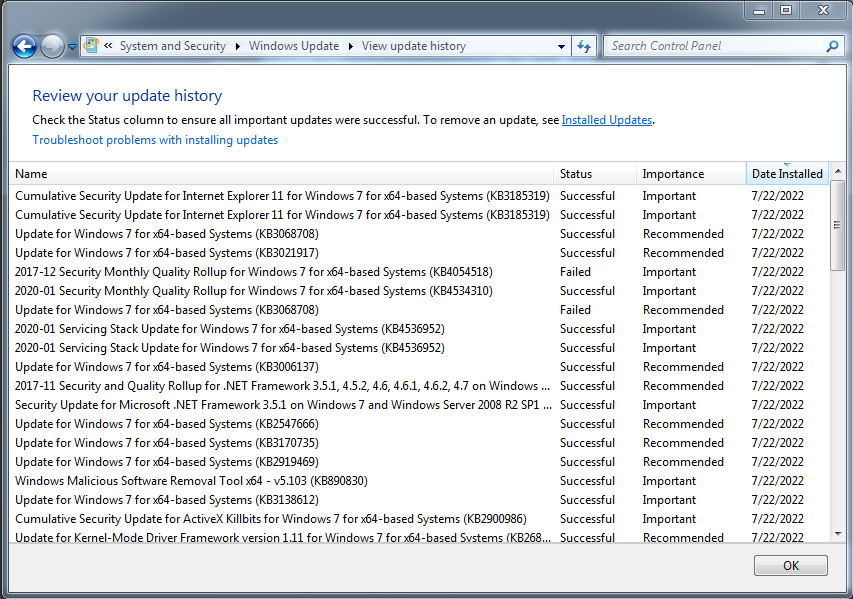The height and width of the screenshot is (599, 853).
Task: Sort by the Date Installed column header
Action: (787, 174)
